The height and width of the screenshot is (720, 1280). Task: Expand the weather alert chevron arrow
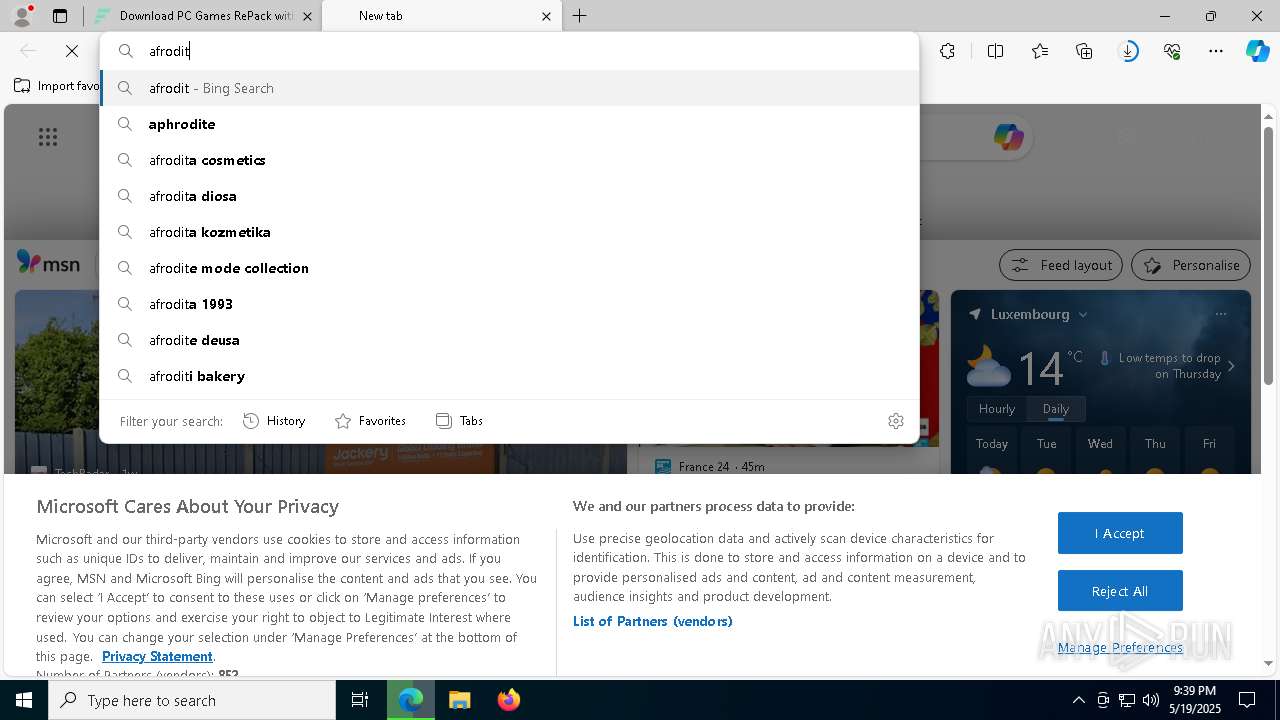(1231, 366)
